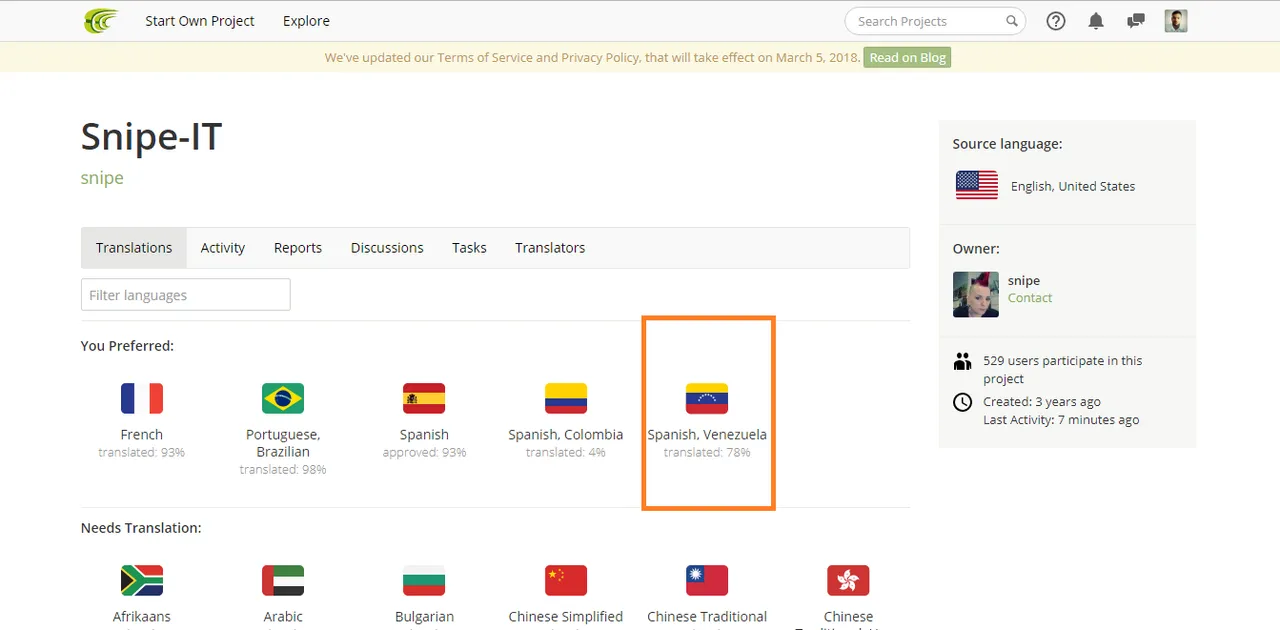This screenshot has width=1280, height=630.
Task: Open the Bulgarian language label
Action: 424,617
